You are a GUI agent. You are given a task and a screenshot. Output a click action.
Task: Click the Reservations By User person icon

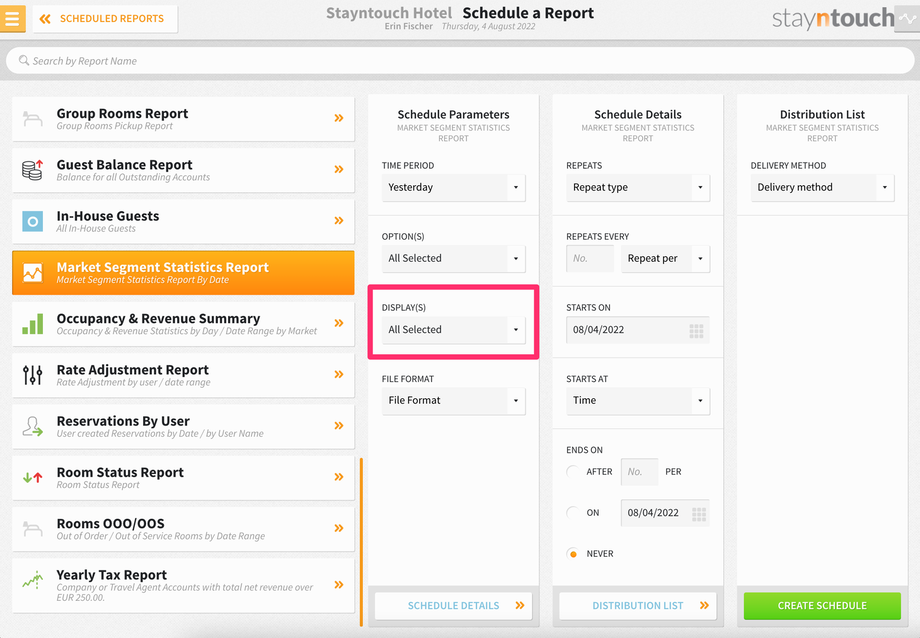33,426
